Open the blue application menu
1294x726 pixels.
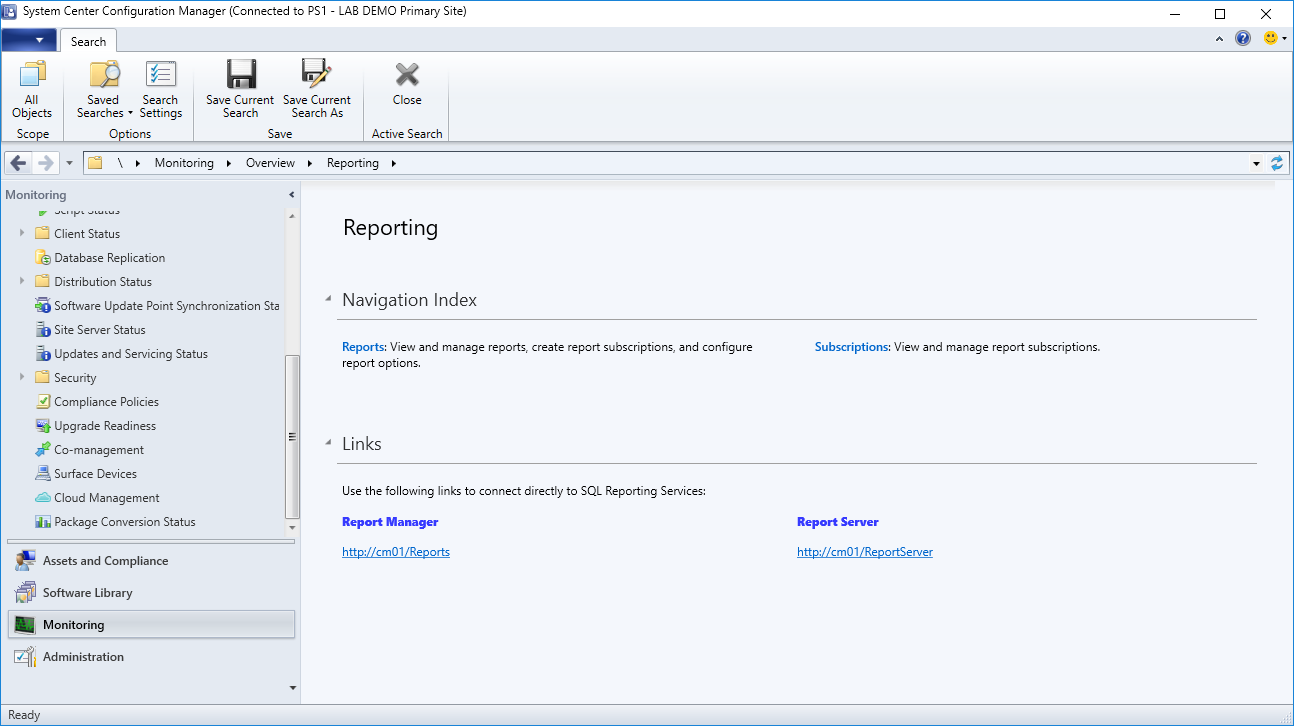[x=29, y=39]
